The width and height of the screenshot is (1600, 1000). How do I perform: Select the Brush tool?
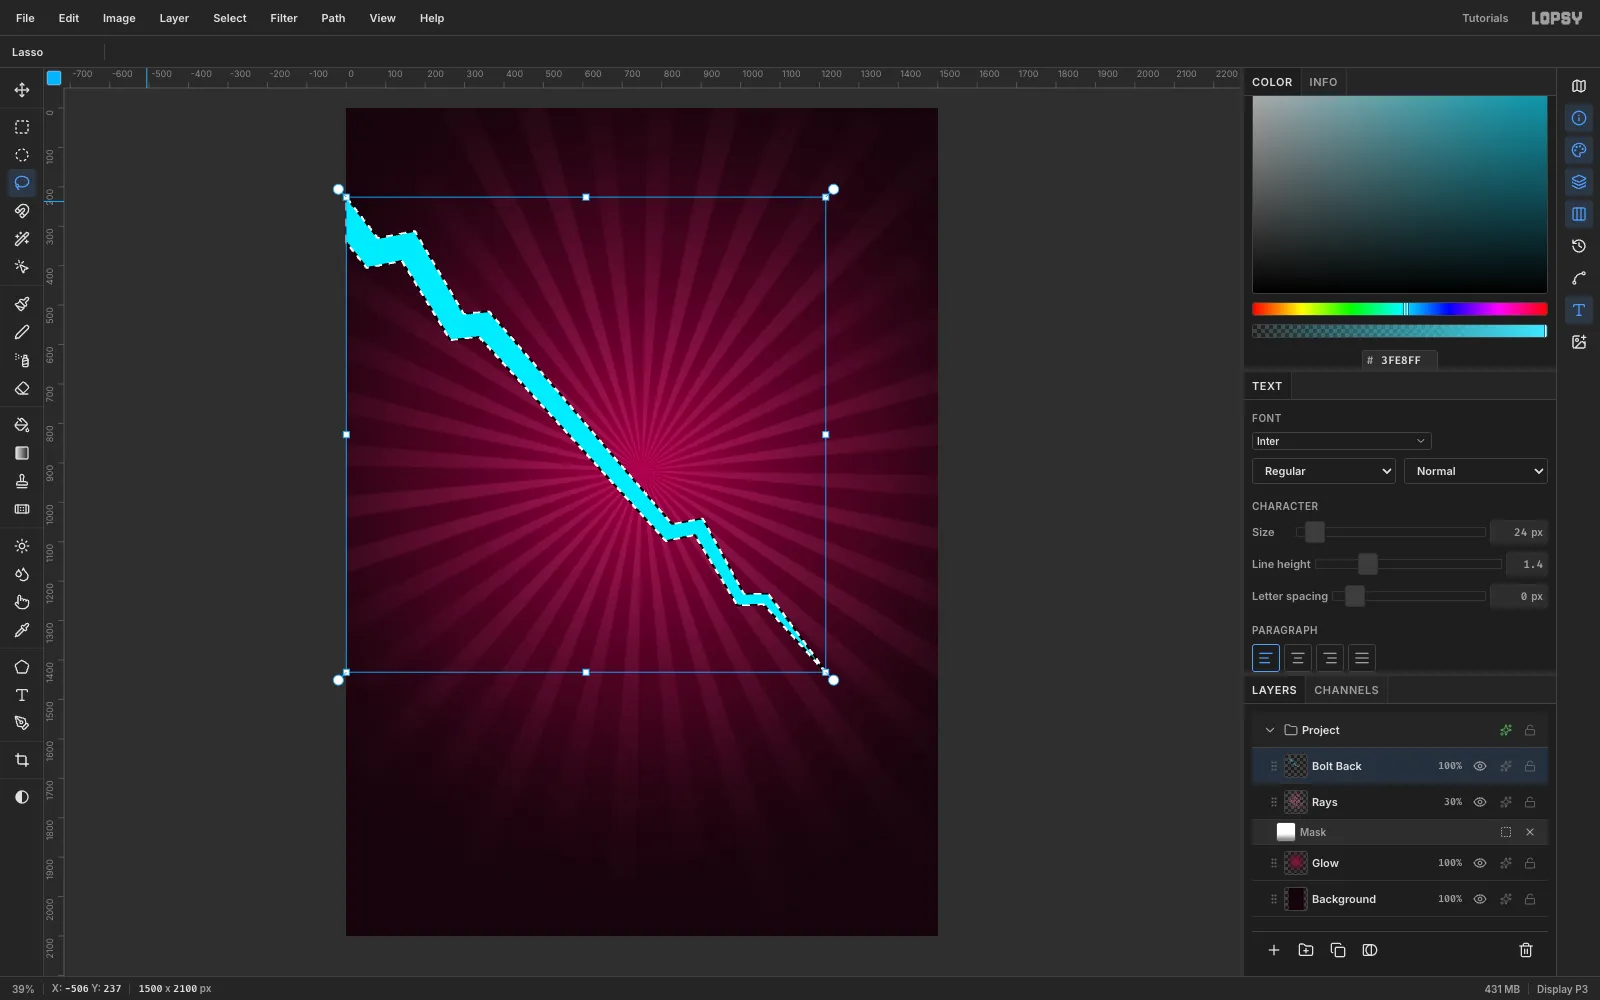pos(22,304)
